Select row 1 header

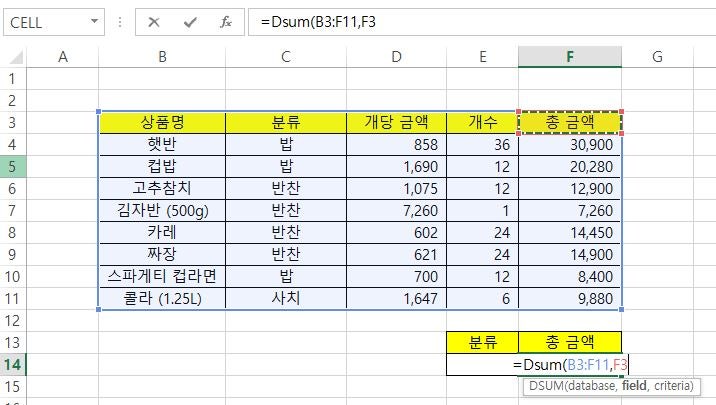[13, 79]
